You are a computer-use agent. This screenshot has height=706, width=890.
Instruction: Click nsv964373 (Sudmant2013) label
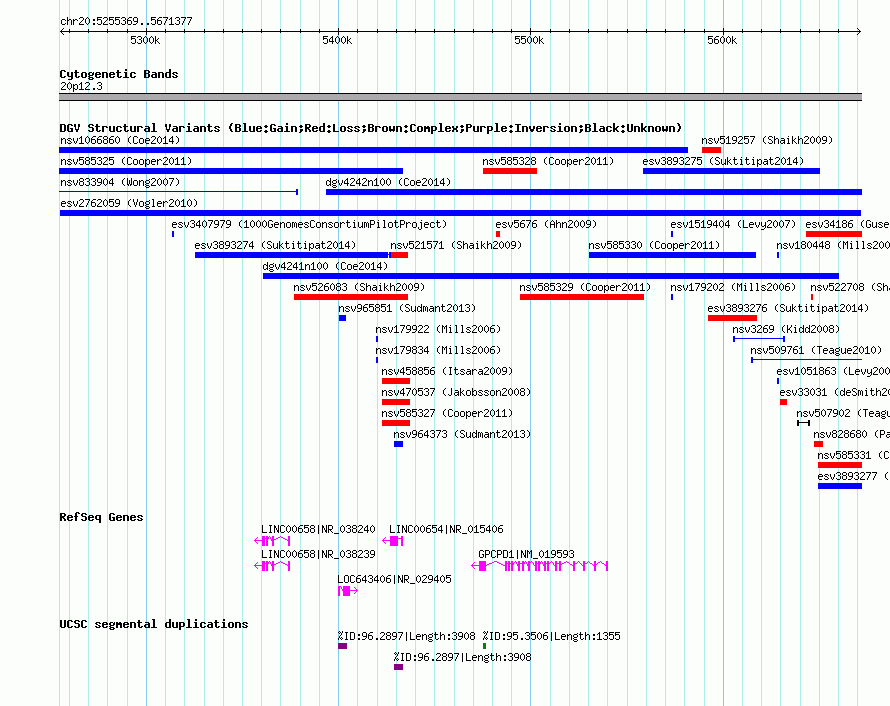coord(462,434)
